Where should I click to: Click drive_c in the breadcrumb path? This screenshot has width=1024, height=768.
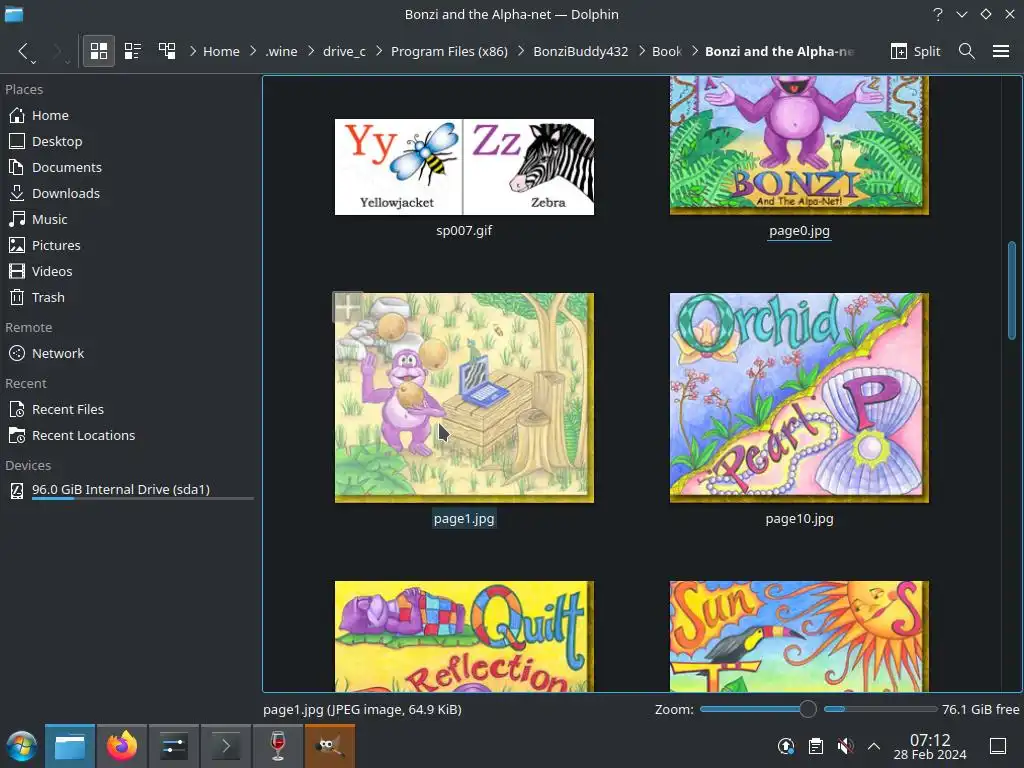[344, 51]
